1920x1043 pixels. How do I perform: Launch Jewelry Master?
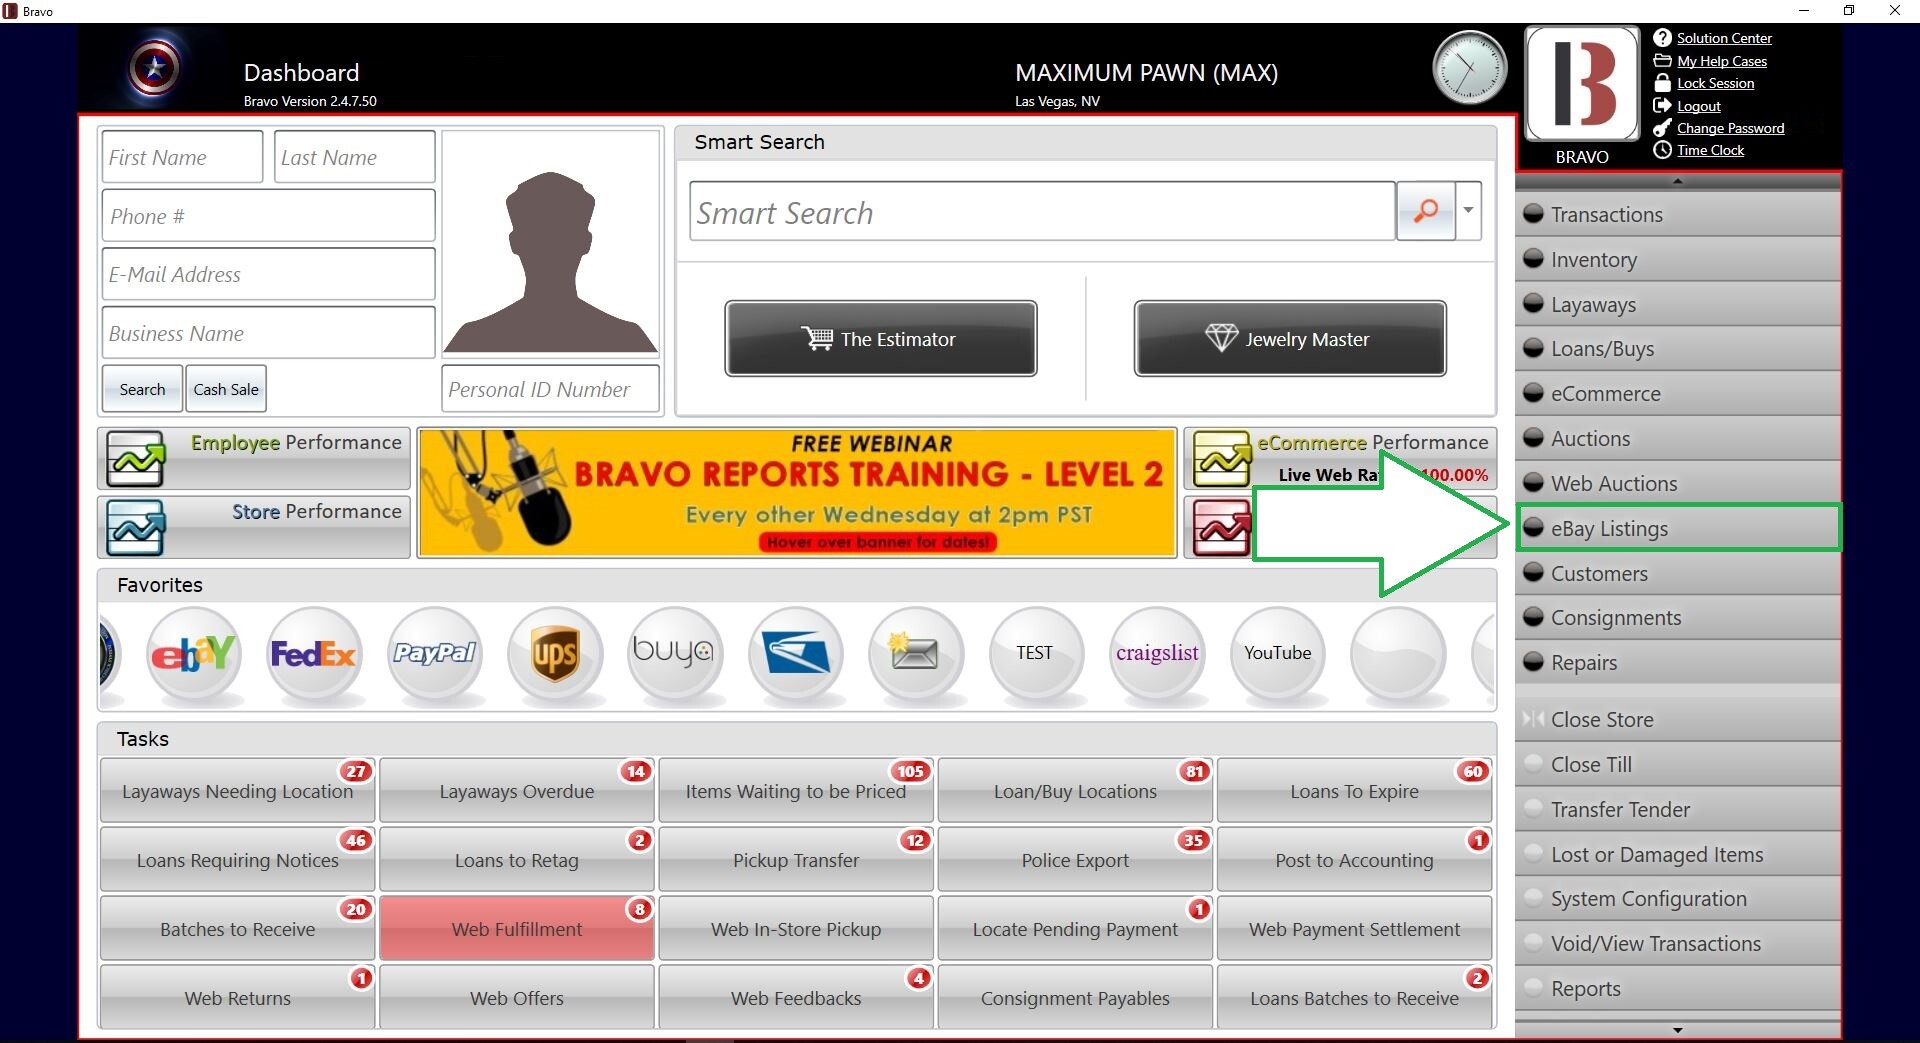tap(1290, 339)
